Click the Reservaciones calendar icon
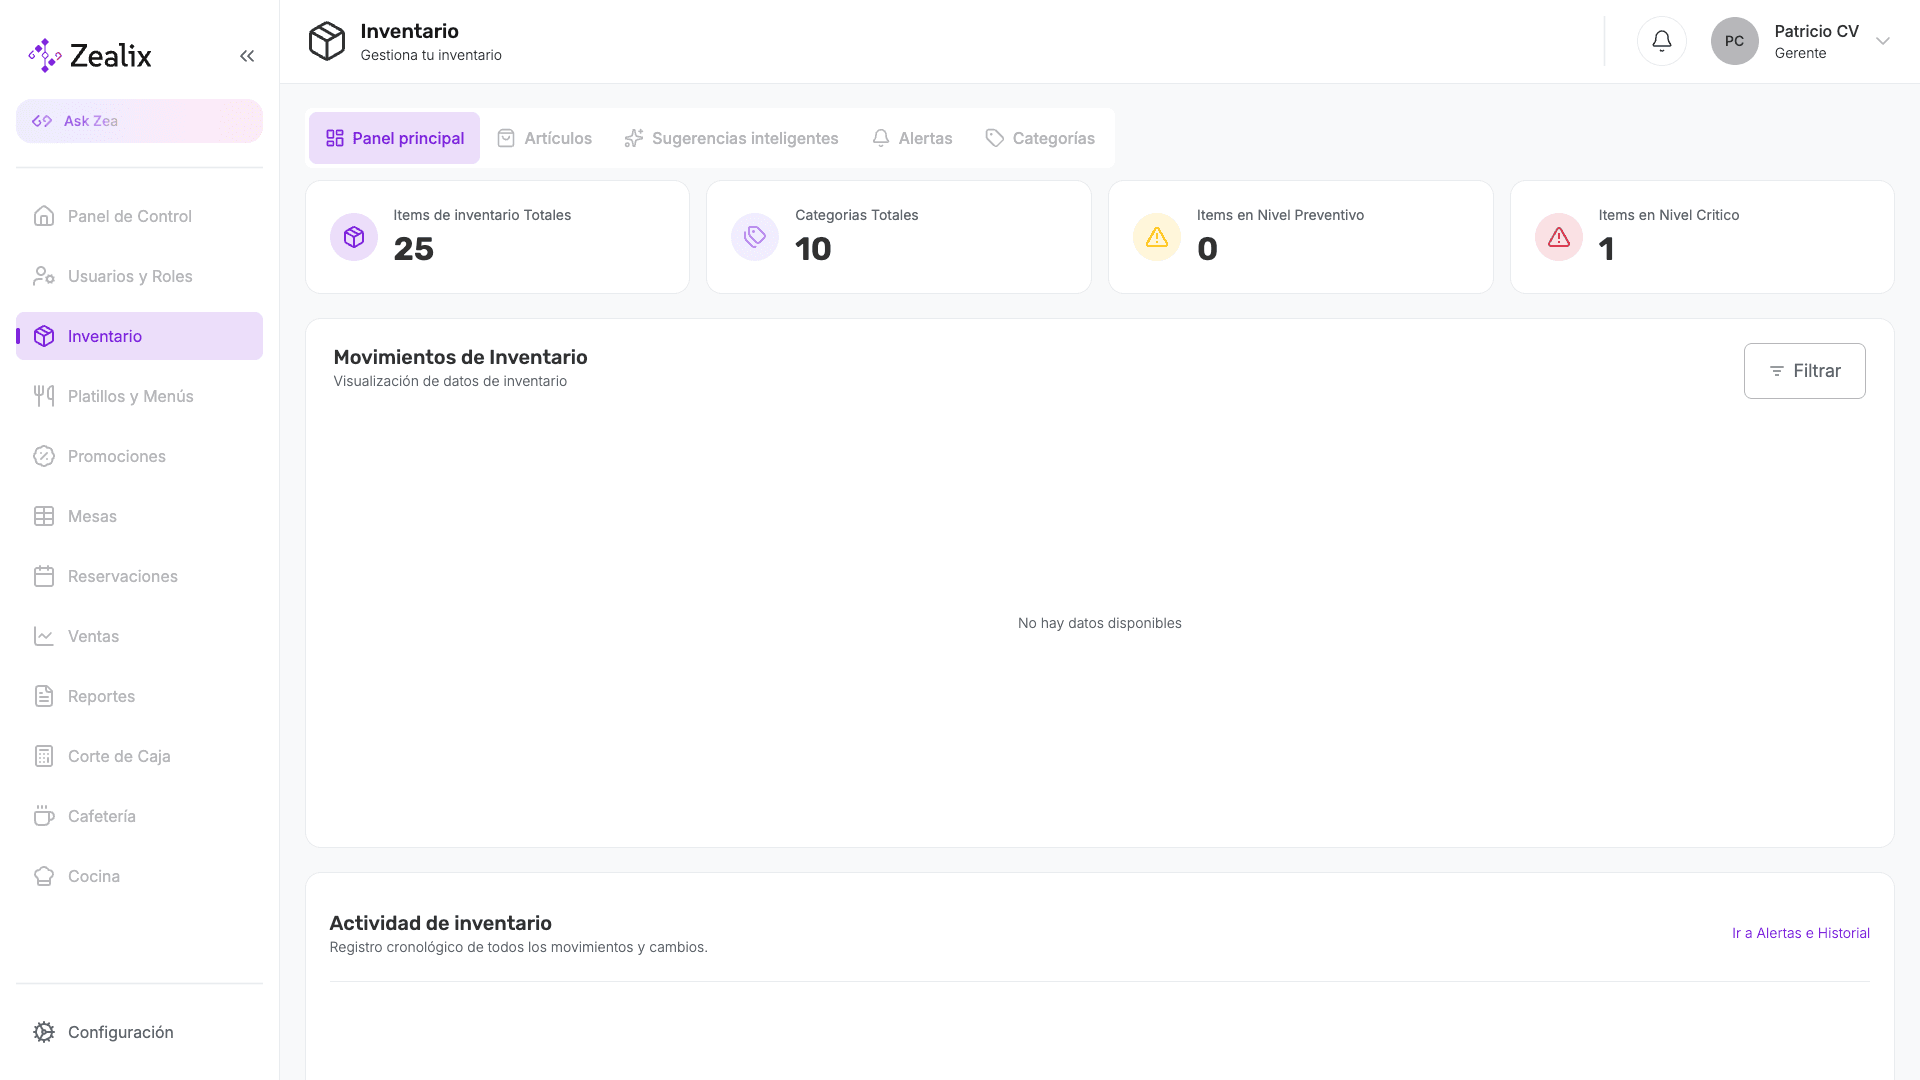Screen dimensions: 1920x1080 coord(44,576)
